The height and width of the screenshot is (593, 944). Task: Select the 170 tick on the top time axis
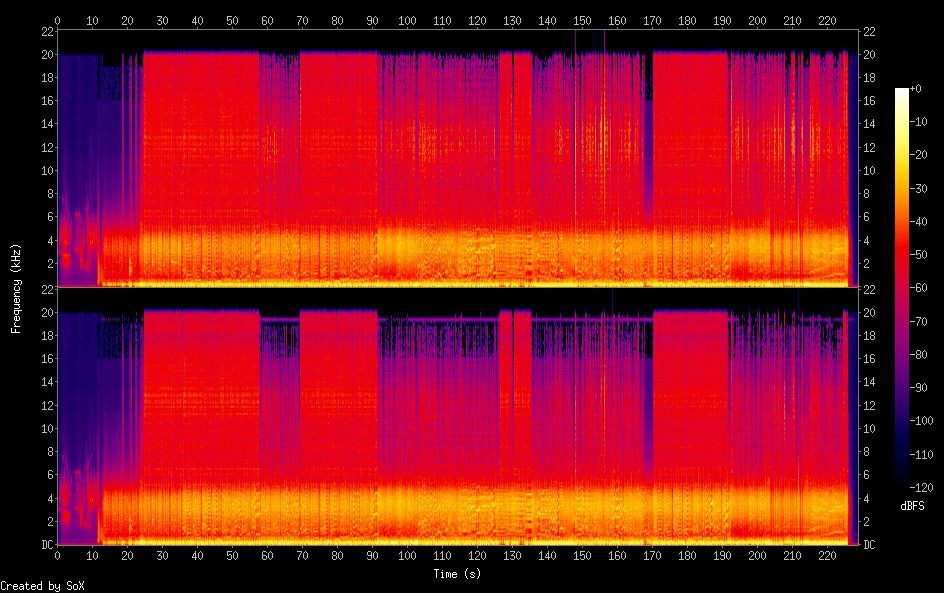652,20
